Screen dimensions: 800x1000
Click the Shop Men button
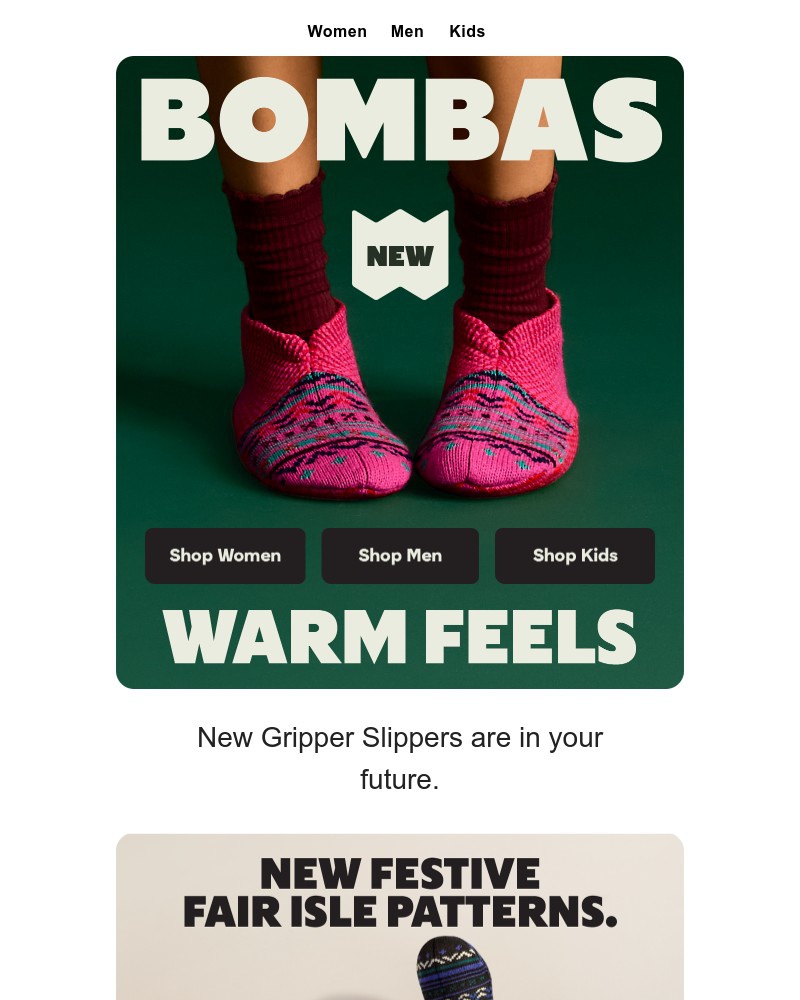[400, 555]
